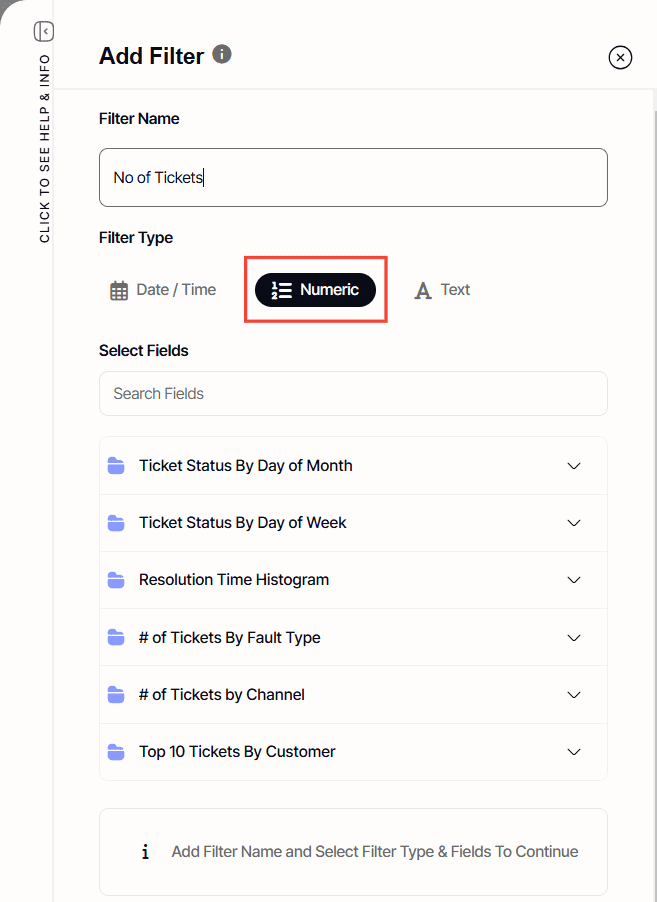Screen dimensions: 657x902
Task: Open the Top 10 Tickets By Customer group
Action: [x=574, y=752]
